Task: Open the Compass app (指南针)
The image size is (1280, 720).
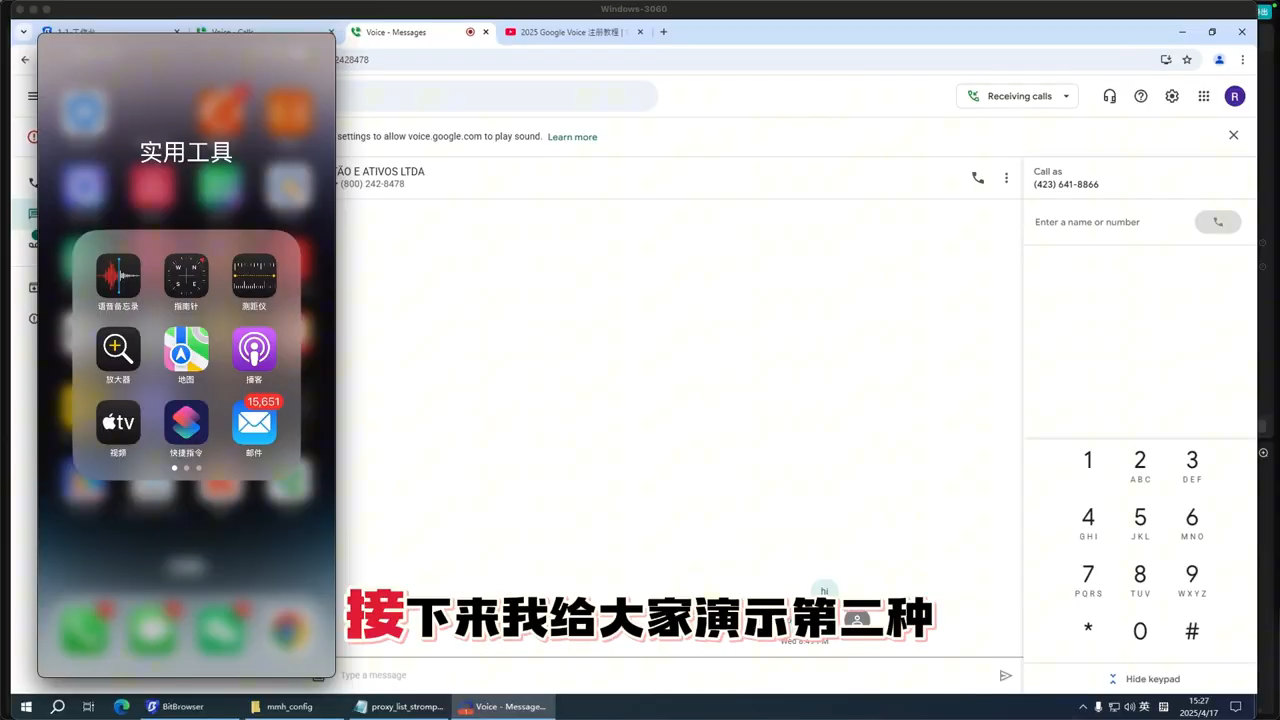Action: click(186, 275)
